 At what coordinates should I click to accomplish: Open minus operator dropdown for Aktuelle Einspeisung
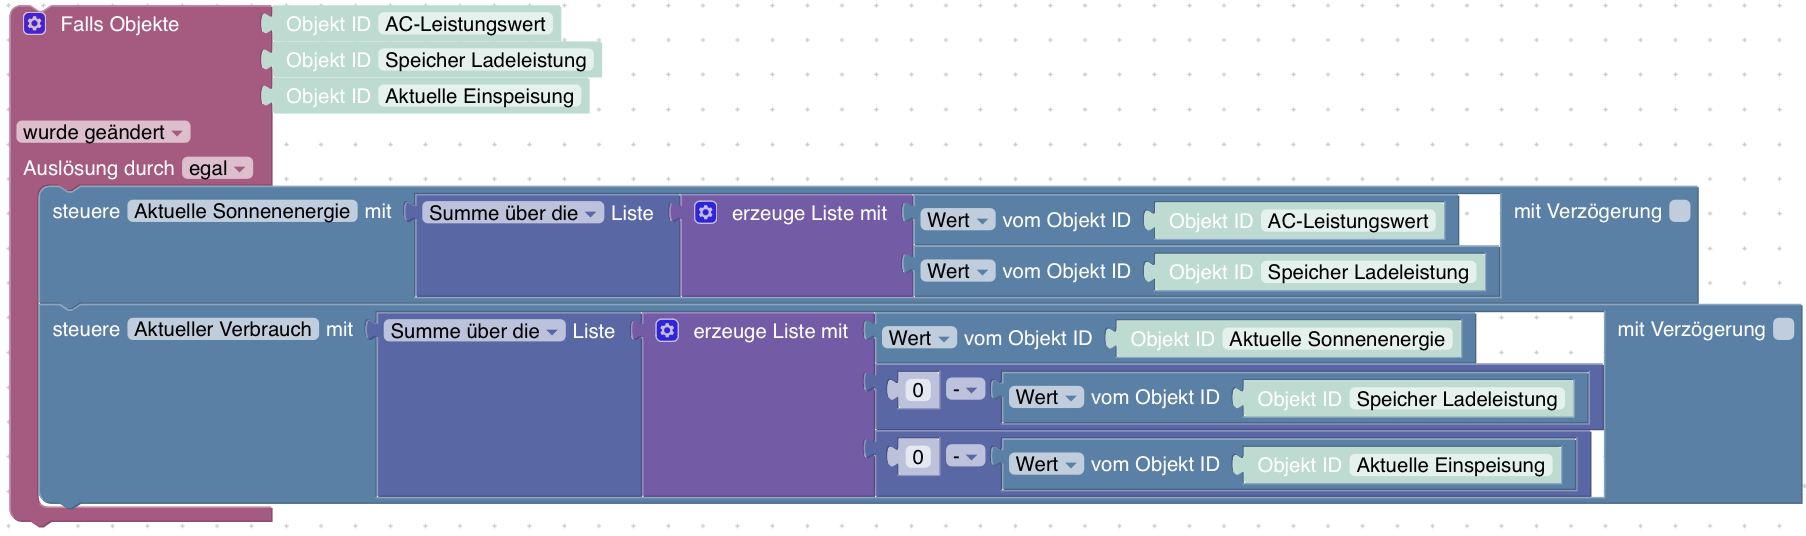(x=965, y=456)
